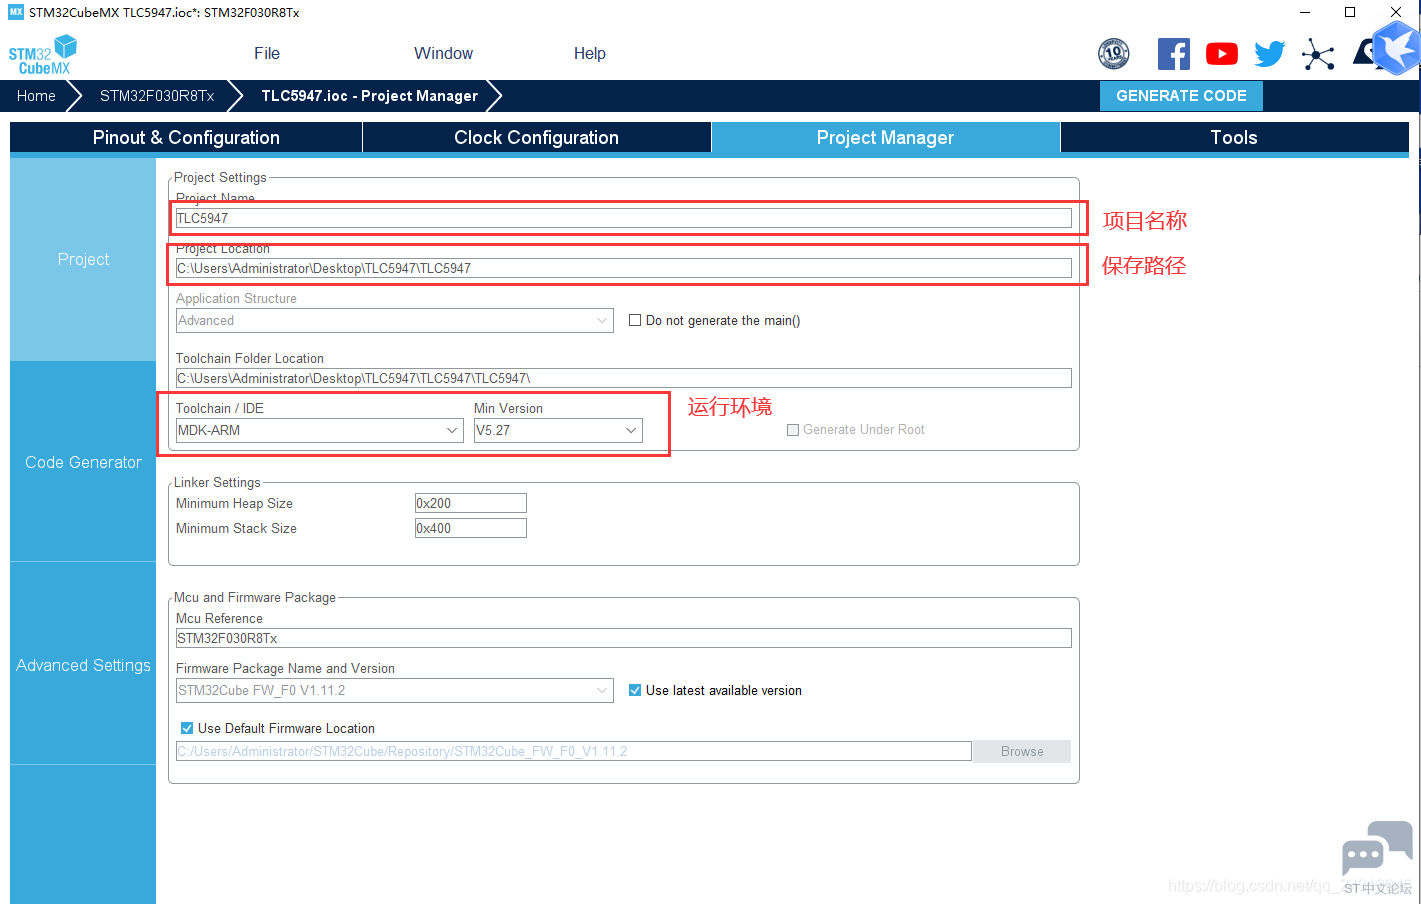Click the MX title bar app icon
1421x904 pixels.
[x=16, y=12]
